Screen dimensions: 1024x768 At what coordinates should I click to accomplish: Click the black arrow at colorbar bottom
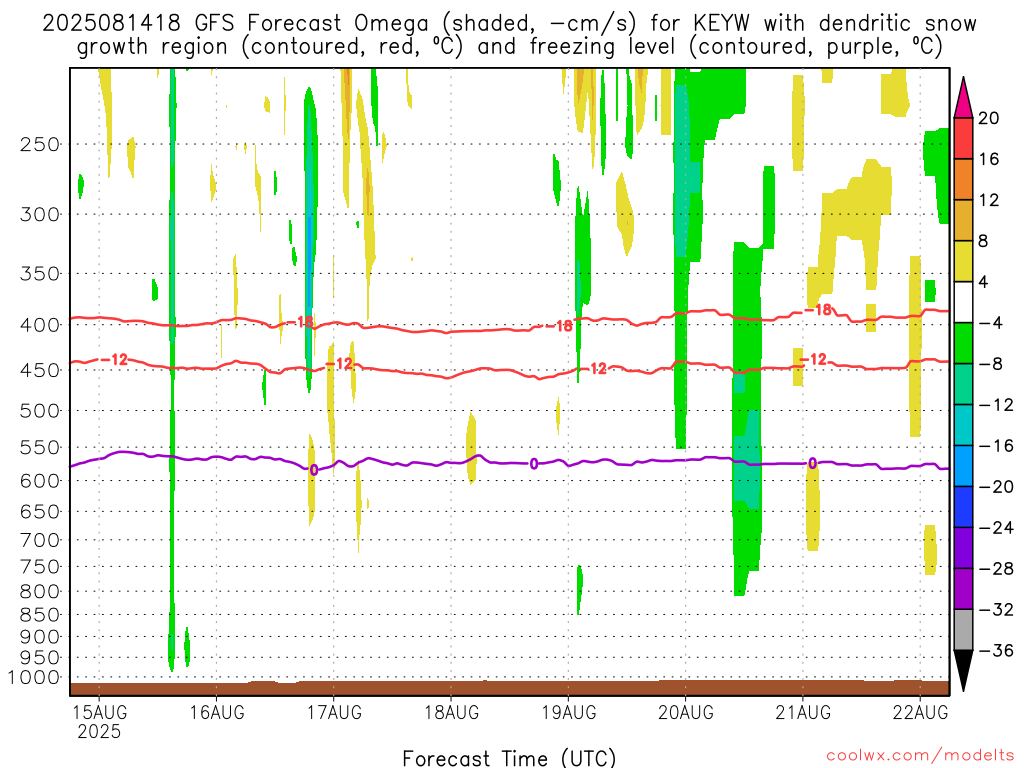pyautogui.click(x=963, y=671)
